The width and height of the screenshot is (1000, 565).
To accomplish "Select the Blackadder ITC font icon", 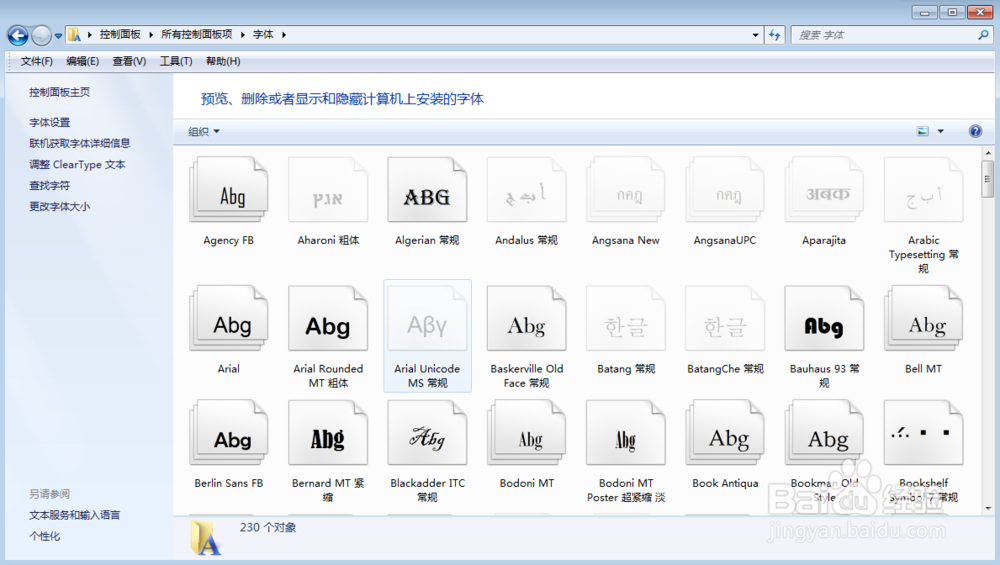I will click(427, 433).
